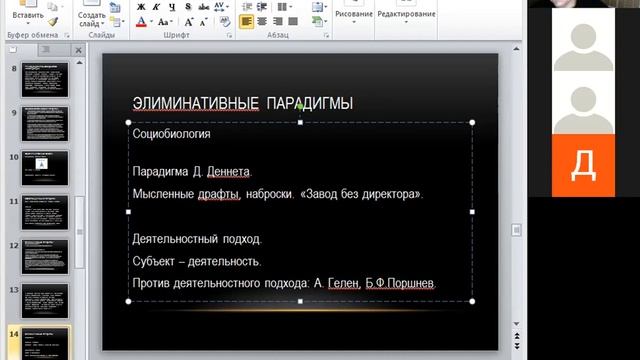This screenshot has width=640, height=360.
Task: Toggle align text right
Action: pyautogui.click(x=278, y=22)
